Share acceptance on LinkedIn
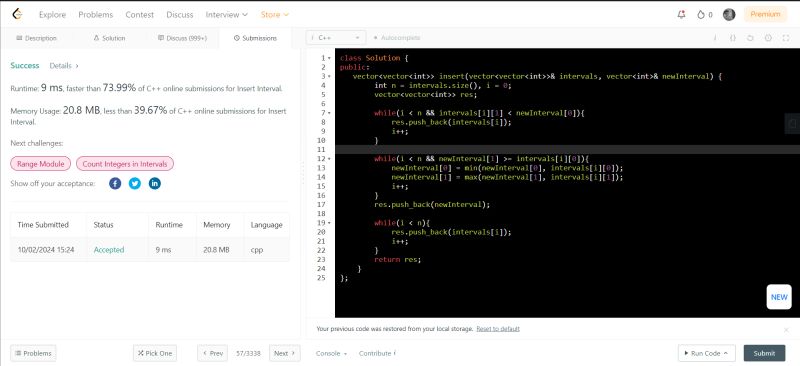 155,183
